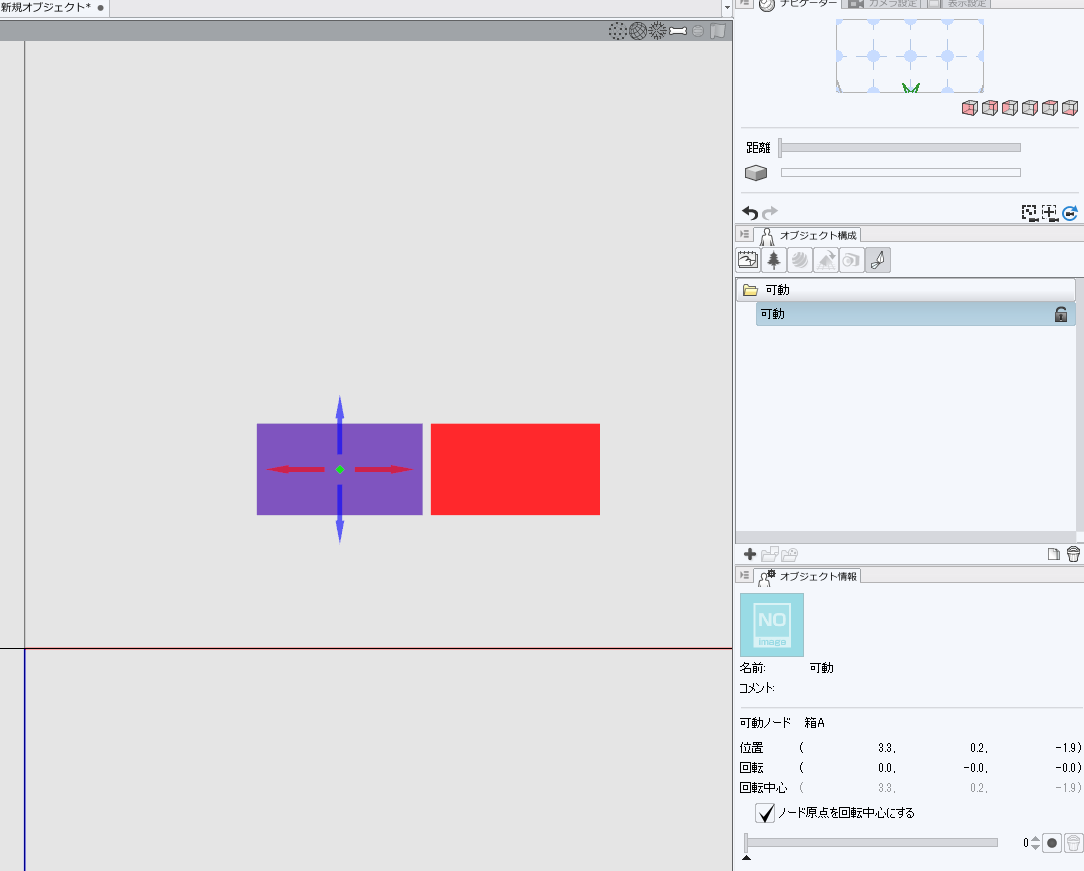
Task: Select the camera icon in object configuration toolbar
Action: coord(852,260)
